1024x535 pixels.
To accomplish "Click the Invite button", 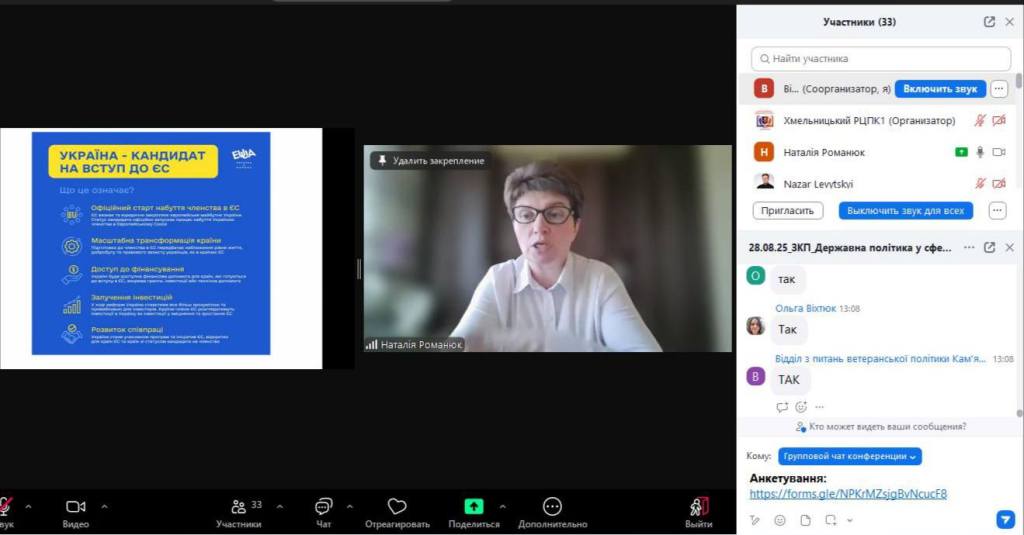I will [x=787, y=211].
